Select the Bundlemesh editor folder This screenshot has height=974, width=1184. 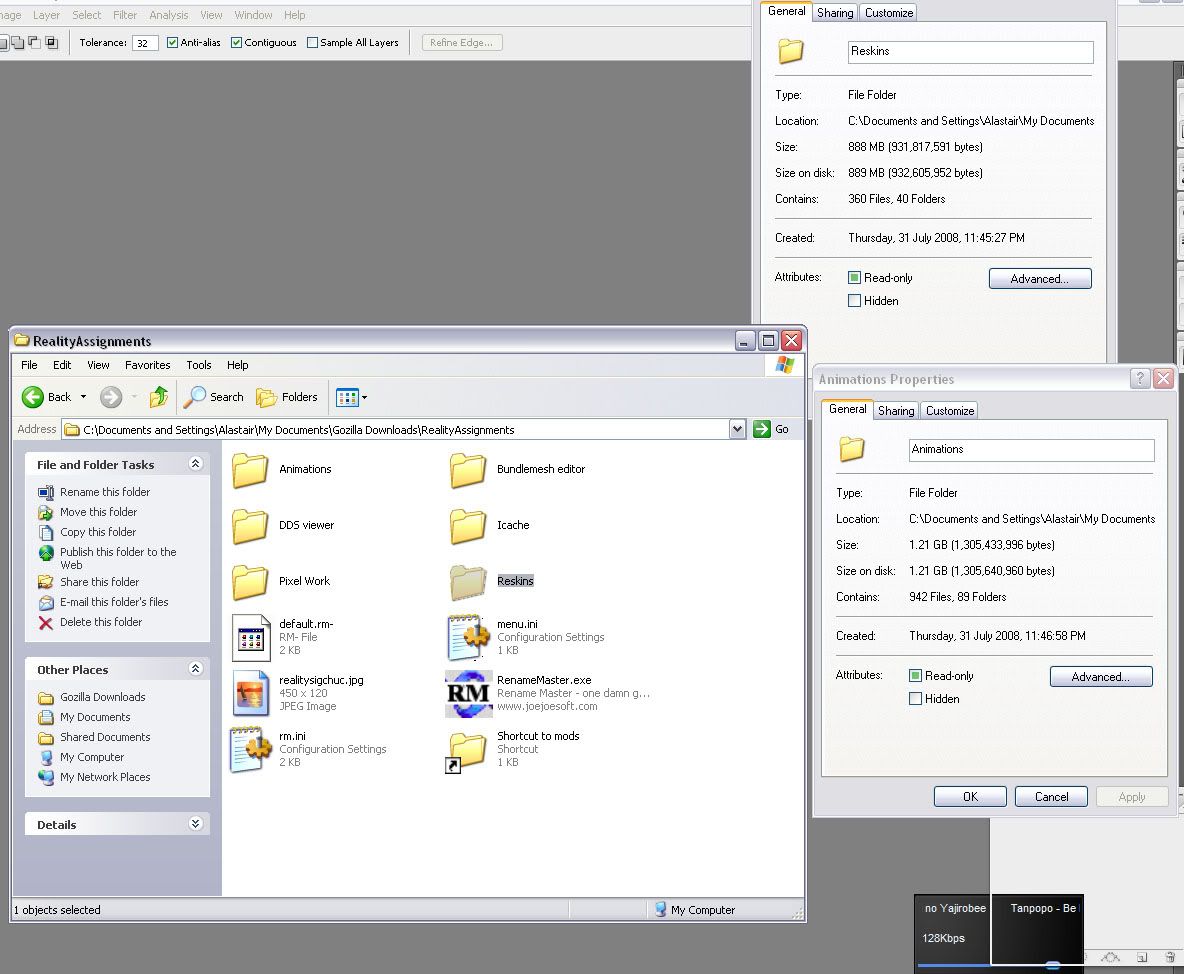pyautogui.click(x=468, y=470)
